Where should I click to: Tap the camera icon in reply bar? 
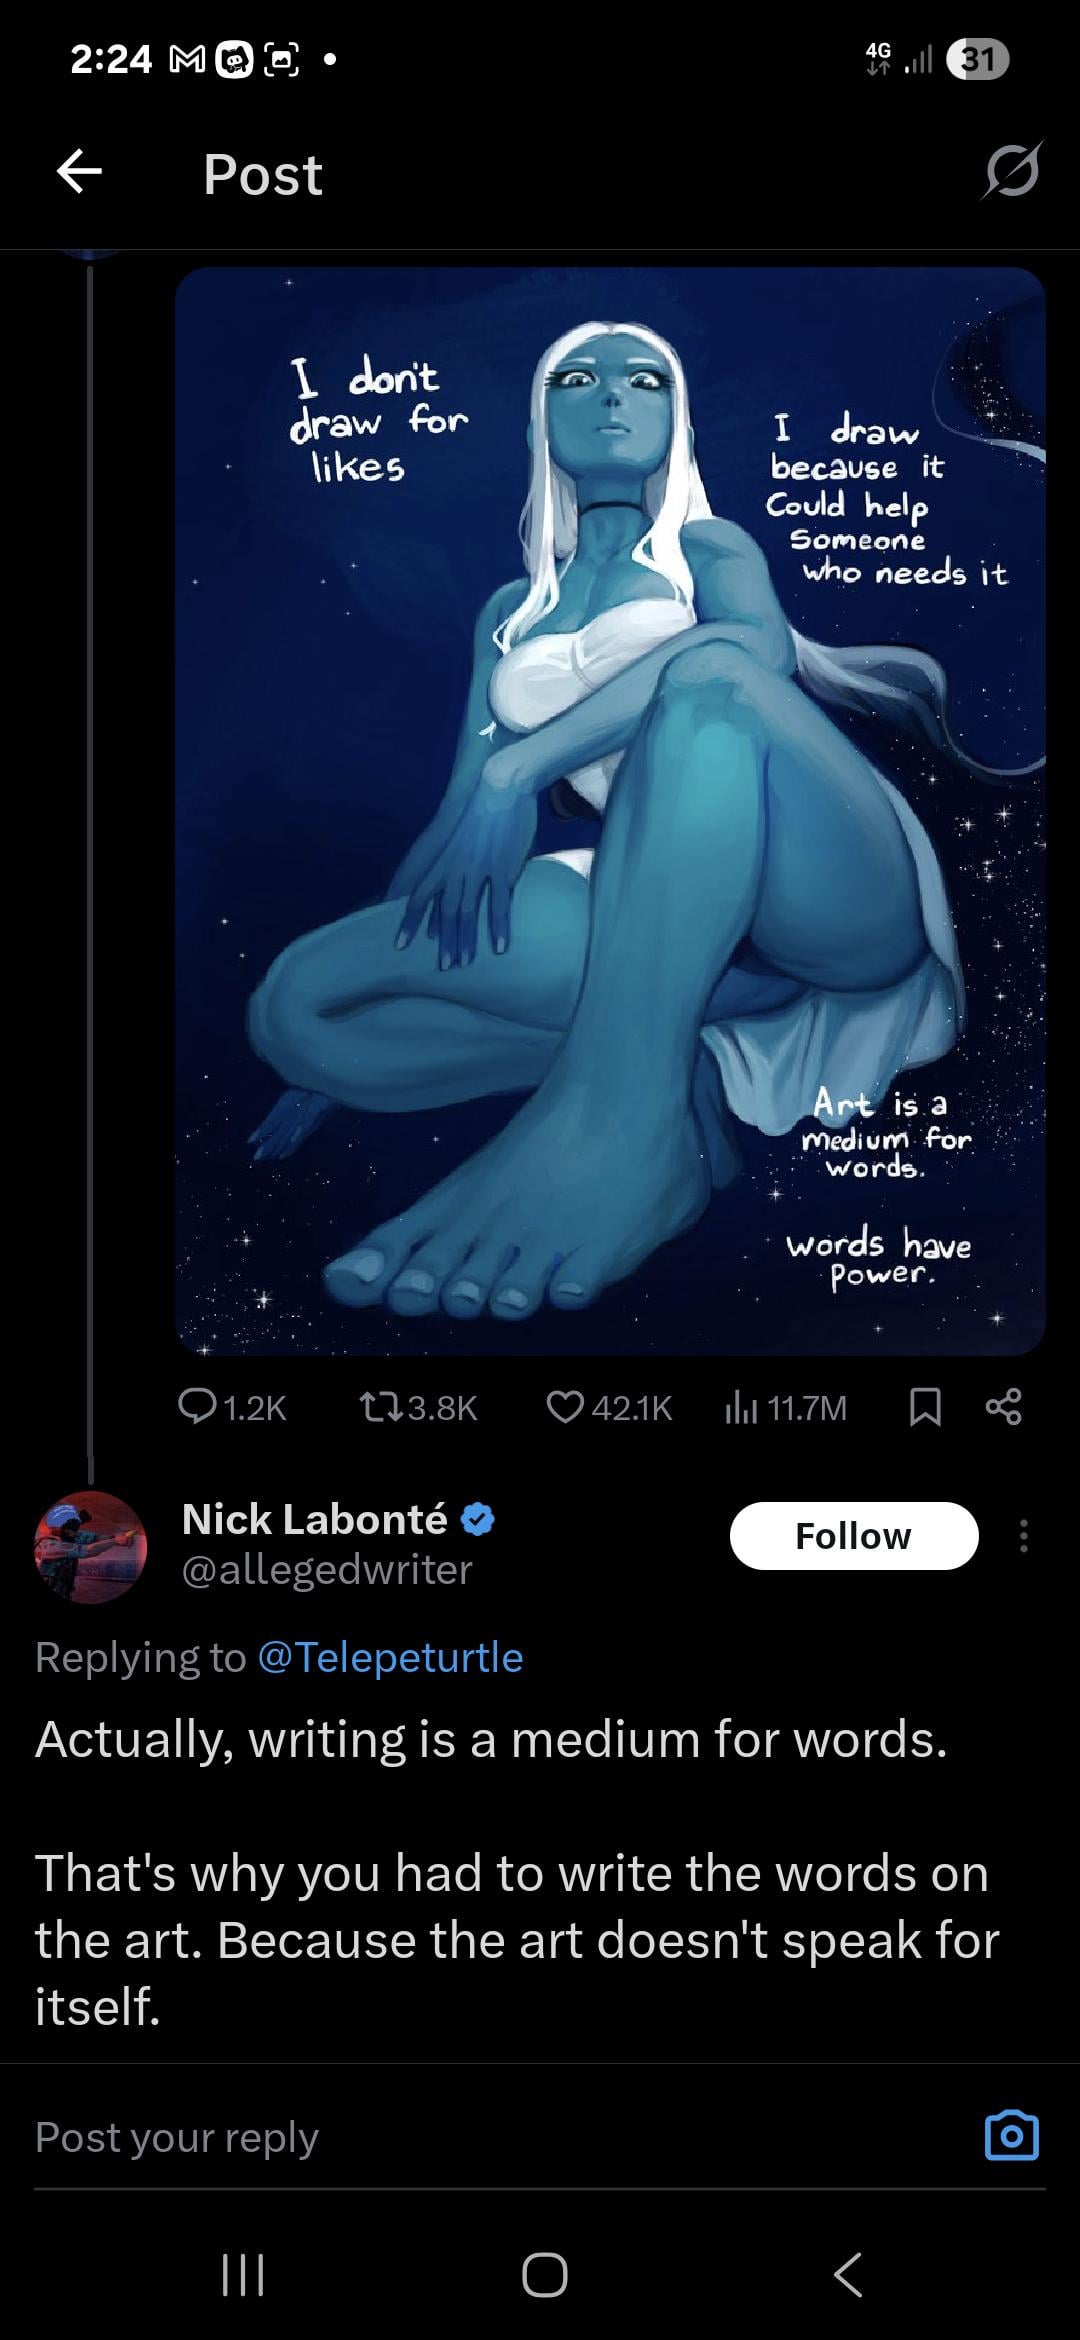1012,2136
